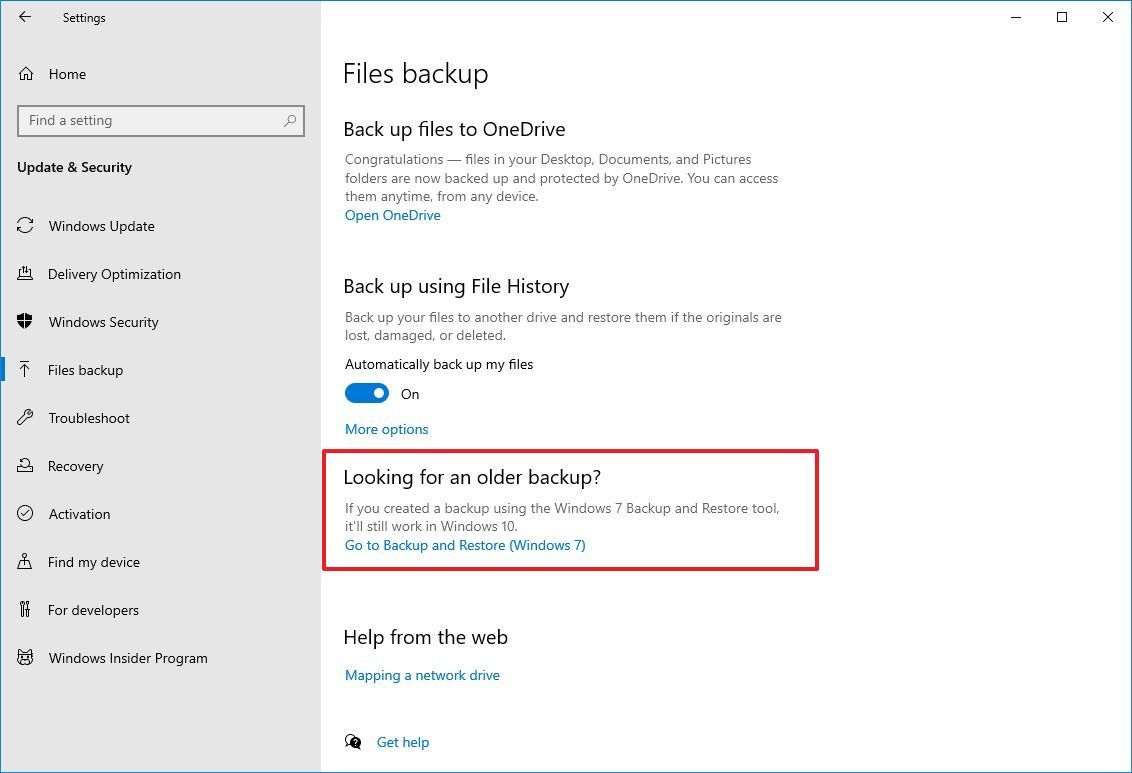This screenshot has height=773, width=1132.
Task: Click the Home icon in sidebar
Action: (26, 74)
